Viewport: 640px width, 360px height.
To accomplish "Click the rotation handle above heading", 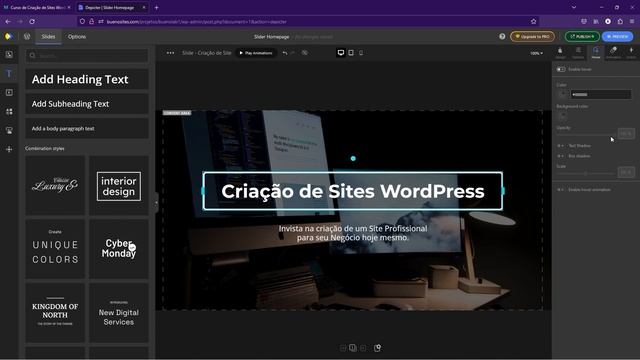I will [x=353, y=158].
